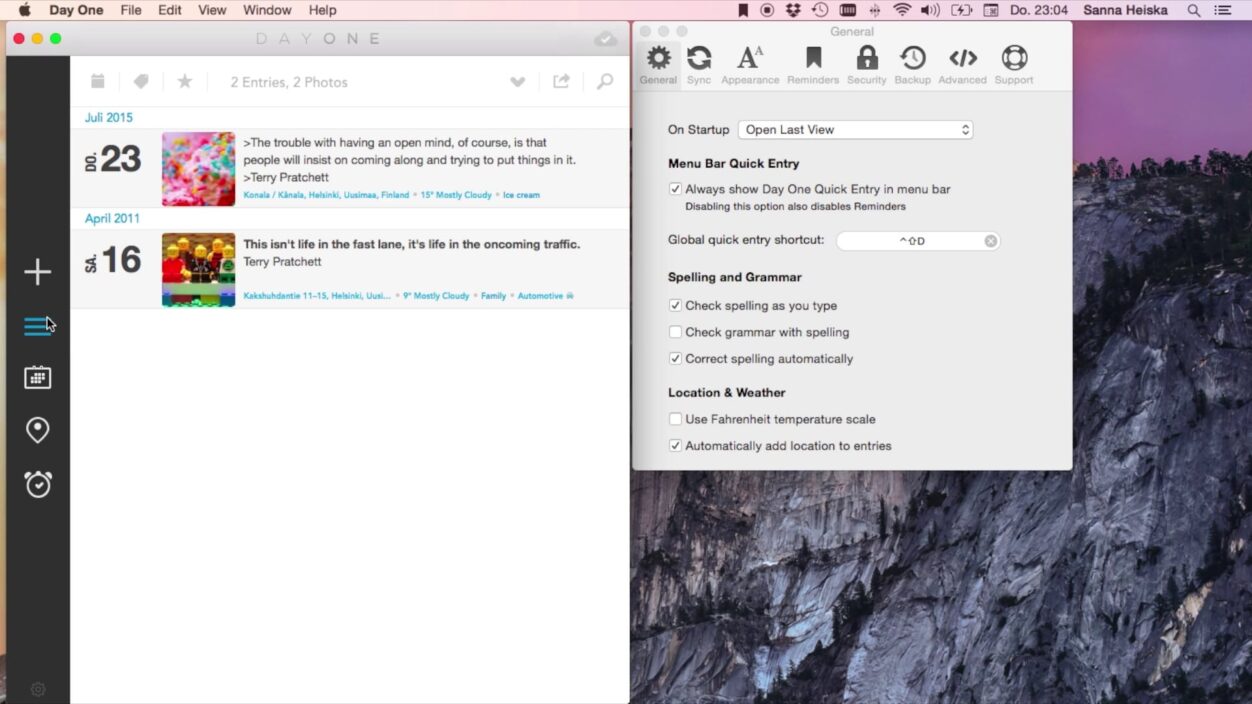Click the Ice cream tag link
The height and width of the screenshot is (704, 1252).
tap(521, 195)
